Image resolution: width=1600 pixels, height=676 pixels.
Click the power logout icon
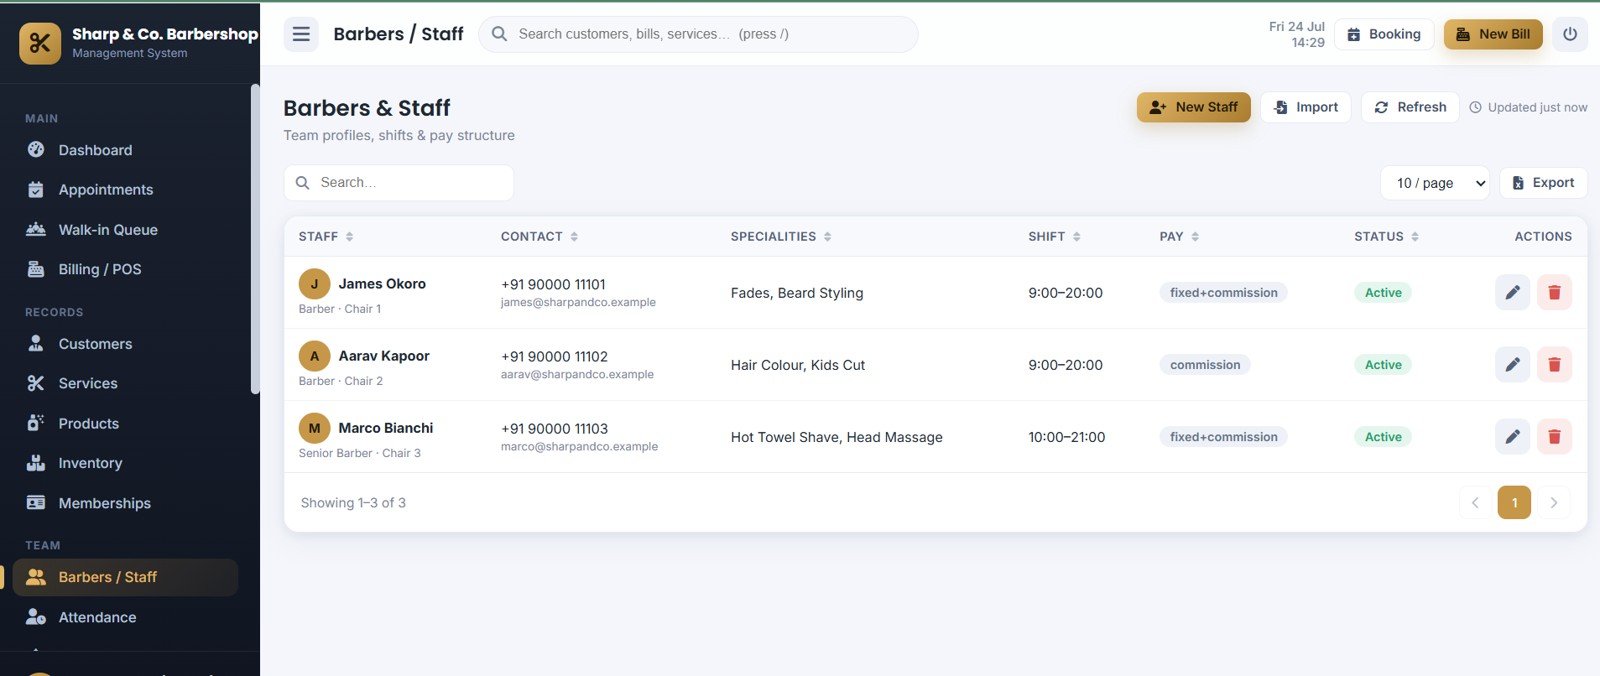(x=1570, y=34)
